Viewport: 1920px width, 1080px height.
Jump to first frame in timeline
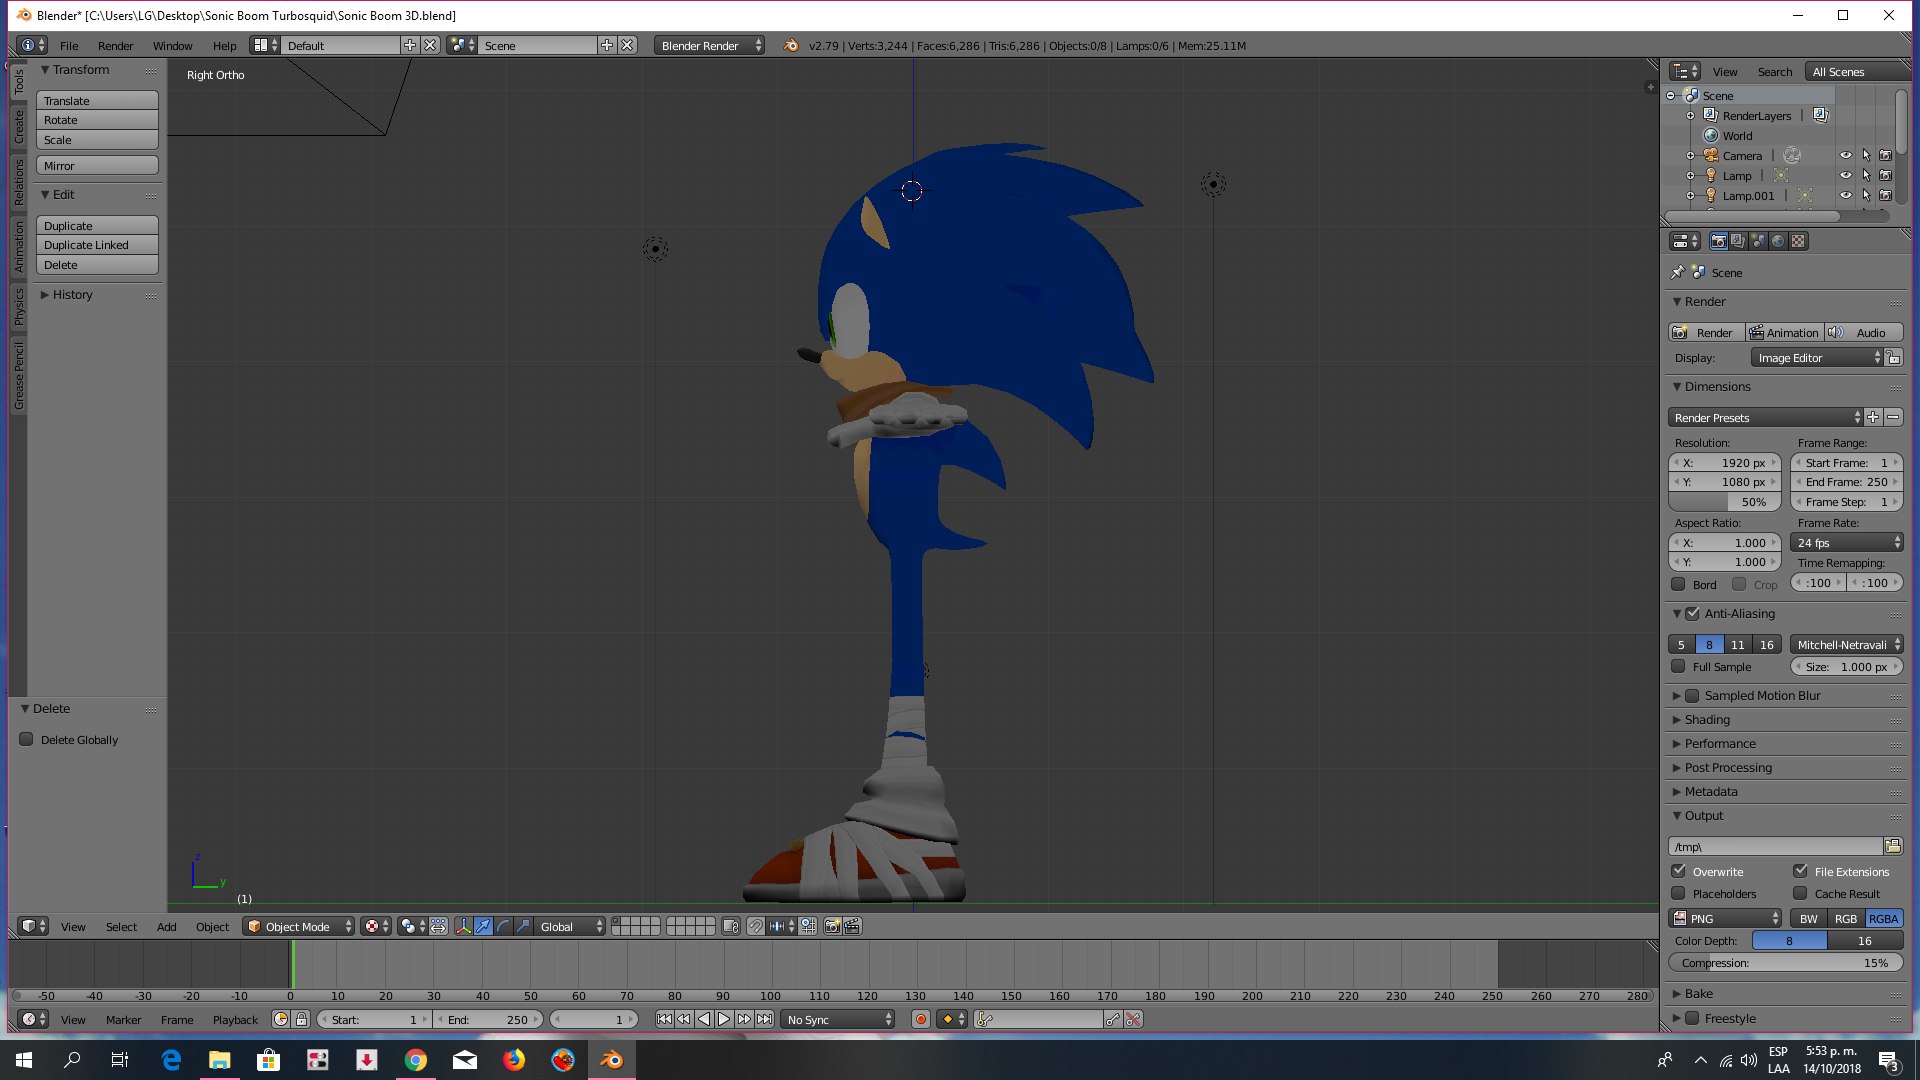tap(664, 1019)
